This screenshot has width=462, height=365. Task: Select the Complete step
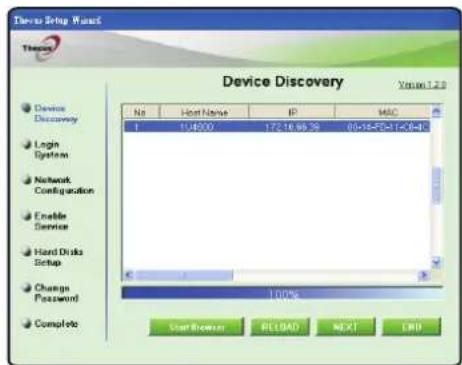pos(56,324)
